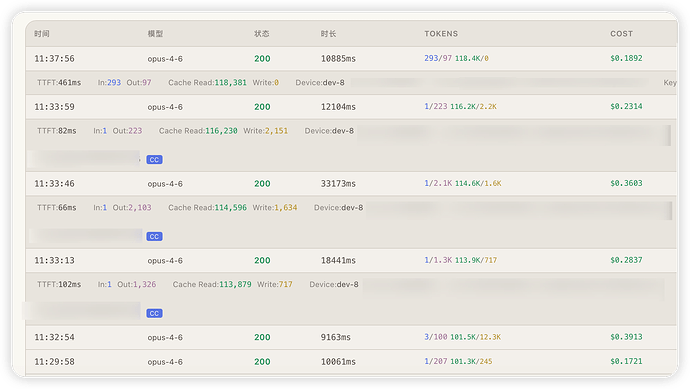
Task: Click the 时长 column header
Action: tap(328, 34)
